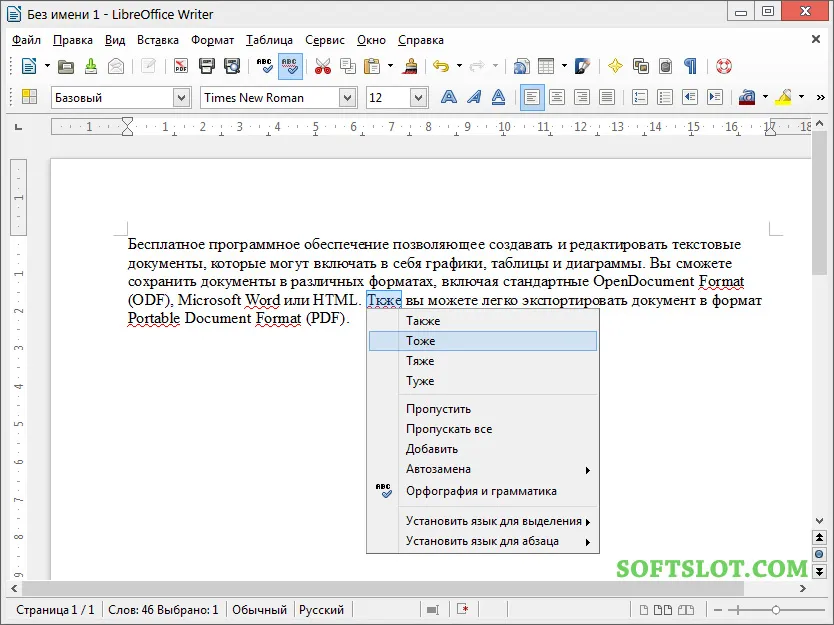
Task: Toggle justified paragraph alignment
Action: point(607,97)
